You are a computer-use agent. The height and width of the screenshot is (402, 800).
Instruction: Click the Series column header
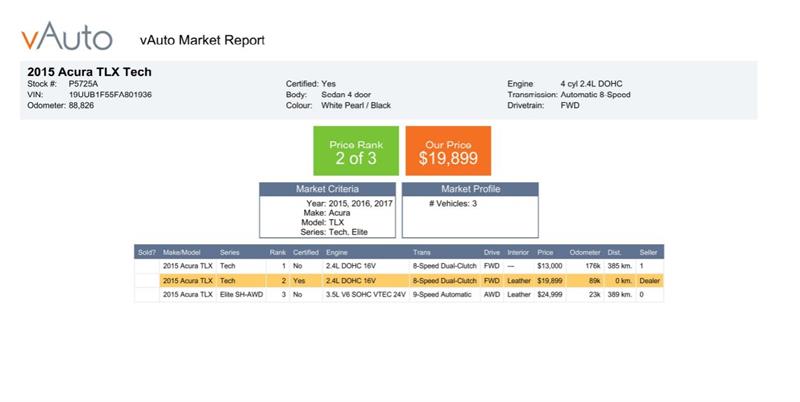230,252
